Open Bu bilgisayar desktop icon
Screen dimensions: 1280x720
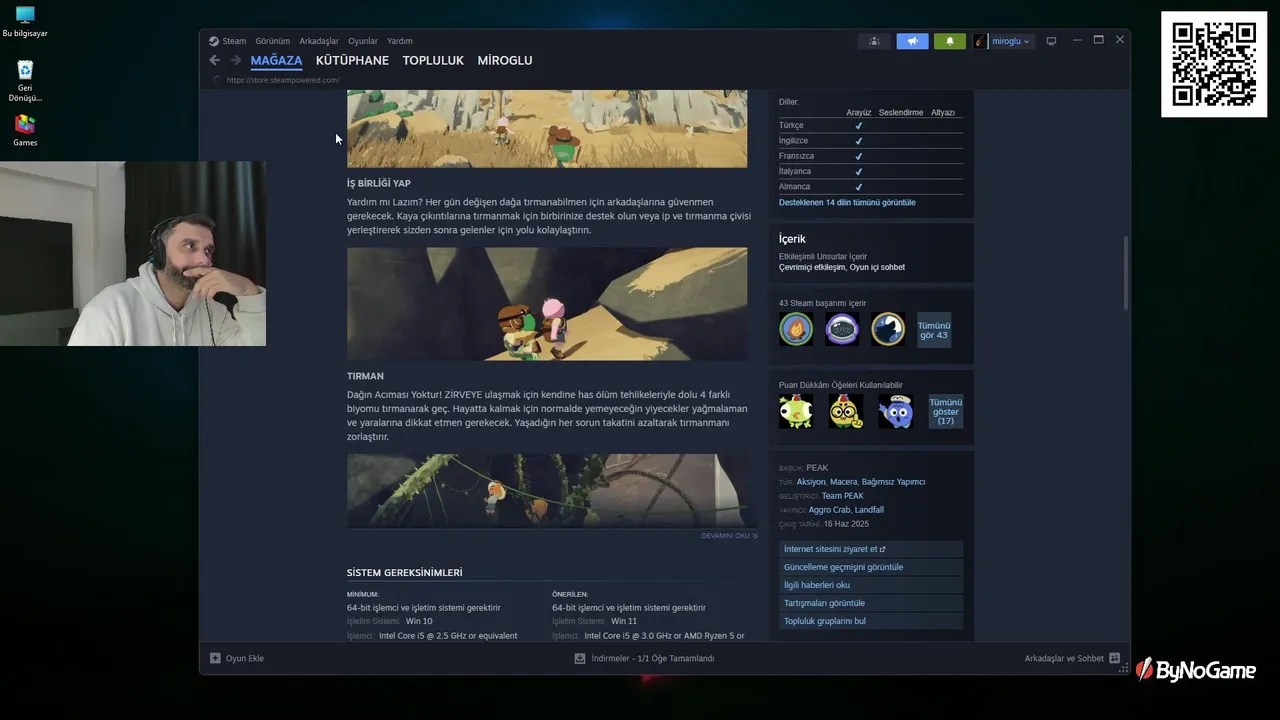coord(25,22)
